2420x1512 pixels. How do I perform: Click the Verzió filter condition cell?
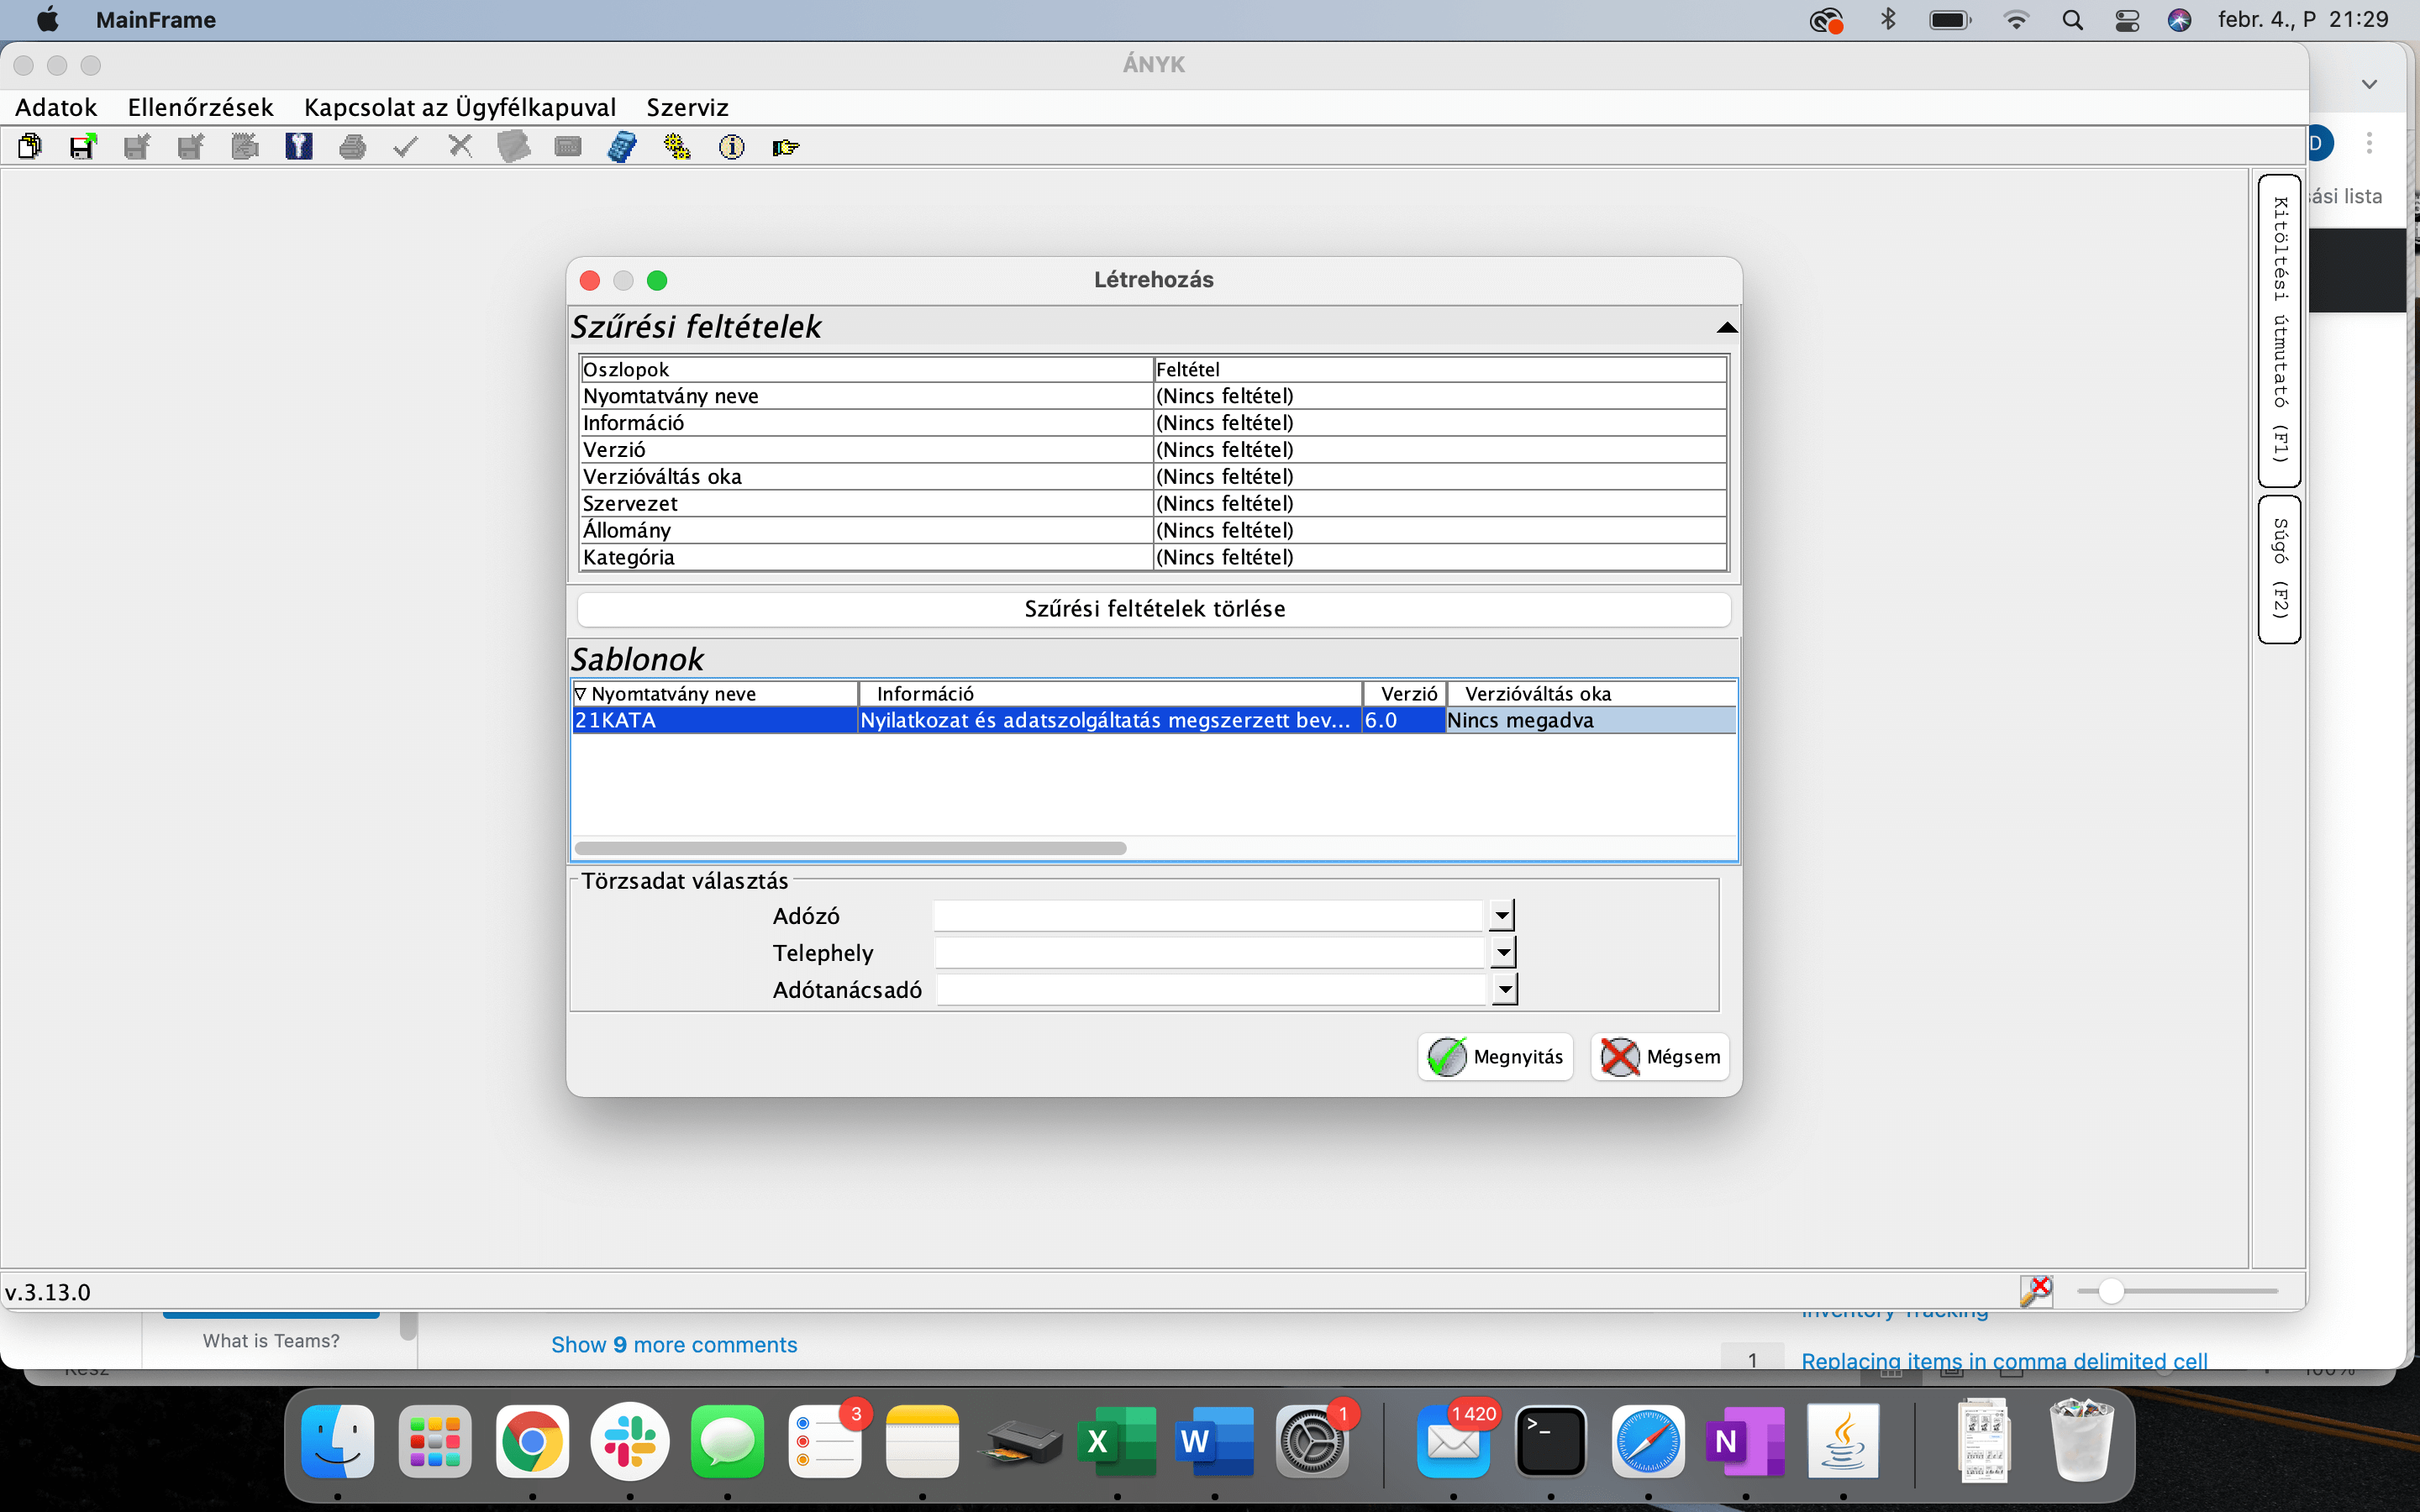click(x=1440, y=450)
